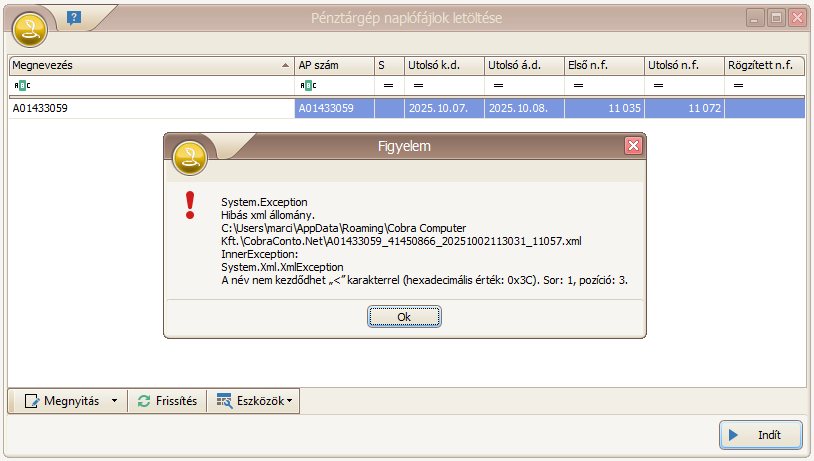
Task: Open equals filter operator under Utolsó k.d.
Action: [x=415, y=86]
